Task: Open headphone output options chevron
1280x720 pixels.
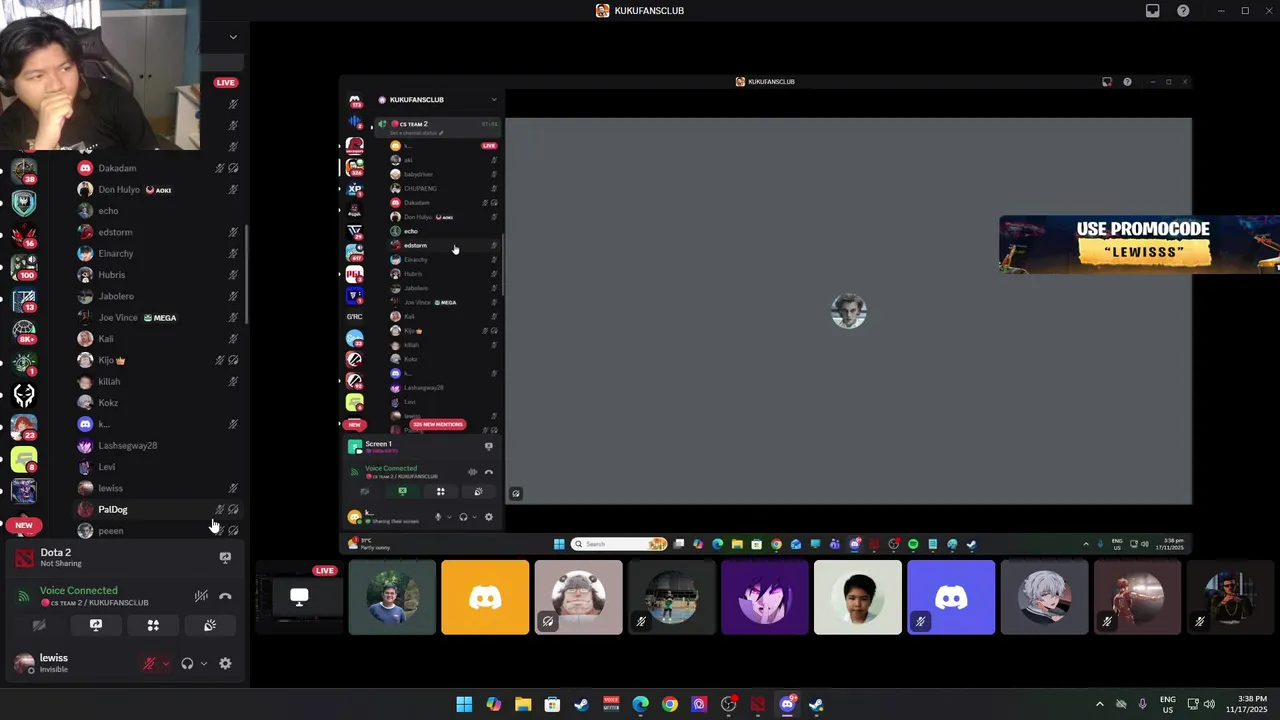Action: [x=203, y=663]
